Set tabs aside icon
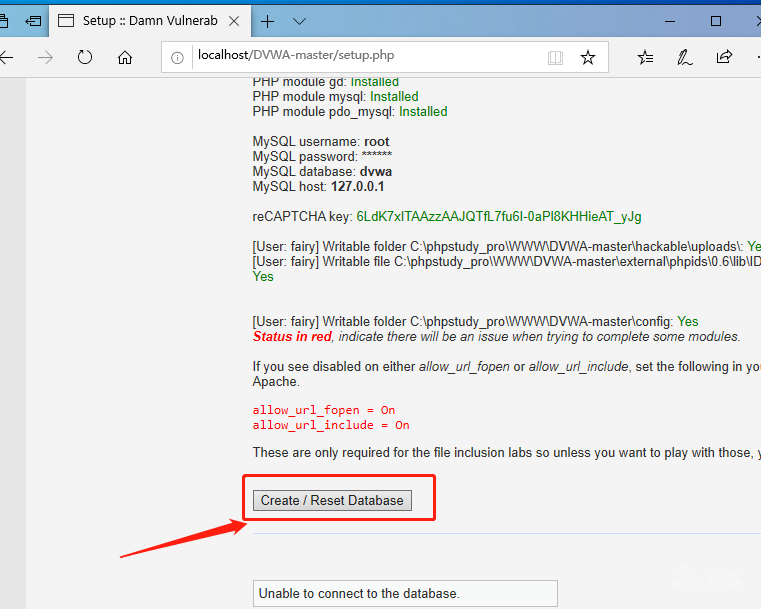This screenshot has width=761, height=609. [x=33, y=21]
